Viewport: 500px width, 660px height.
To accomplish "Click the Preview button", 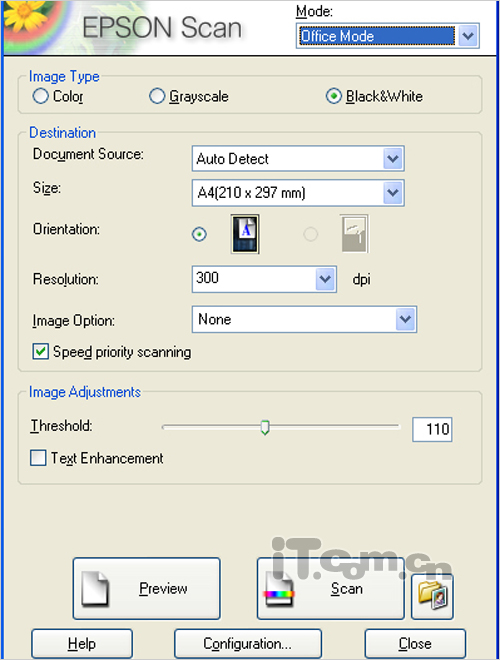I will [146, 588].
